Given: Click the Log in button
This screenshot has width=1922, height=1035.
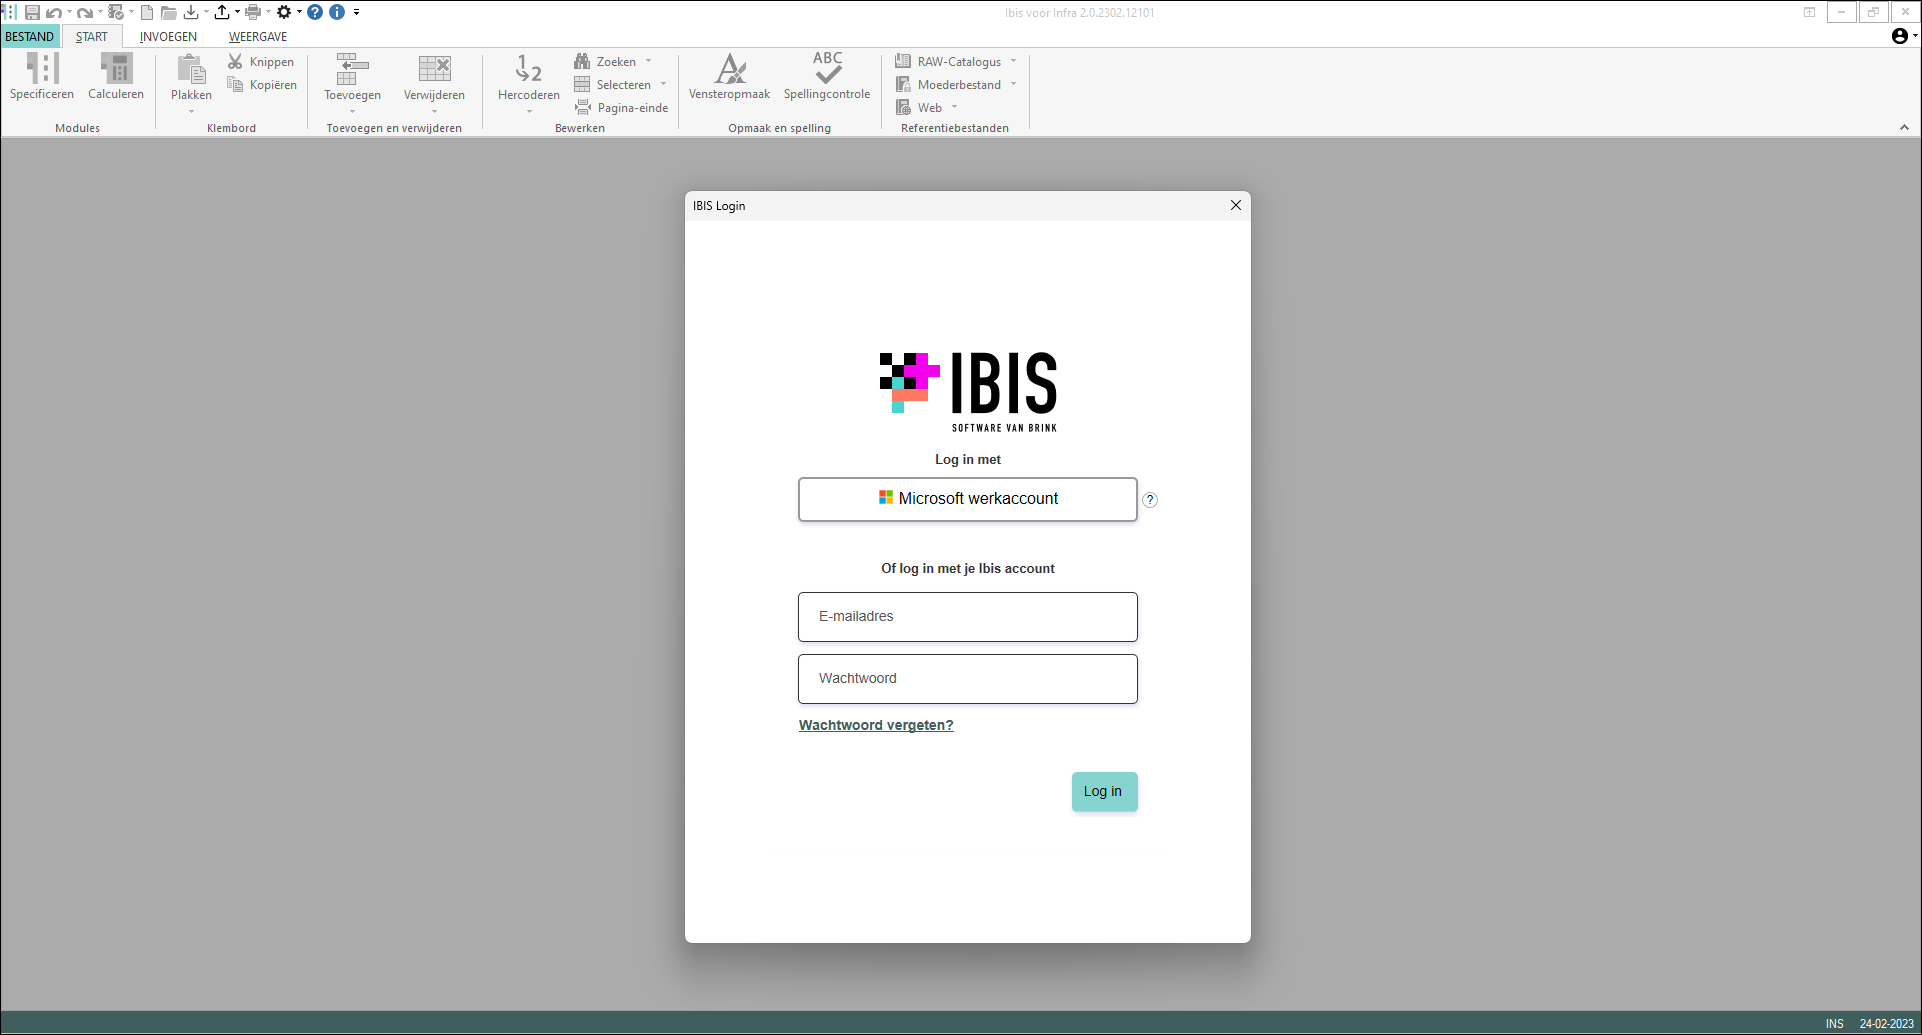Looking at the screenshot, I should (x=1104, y=791).
